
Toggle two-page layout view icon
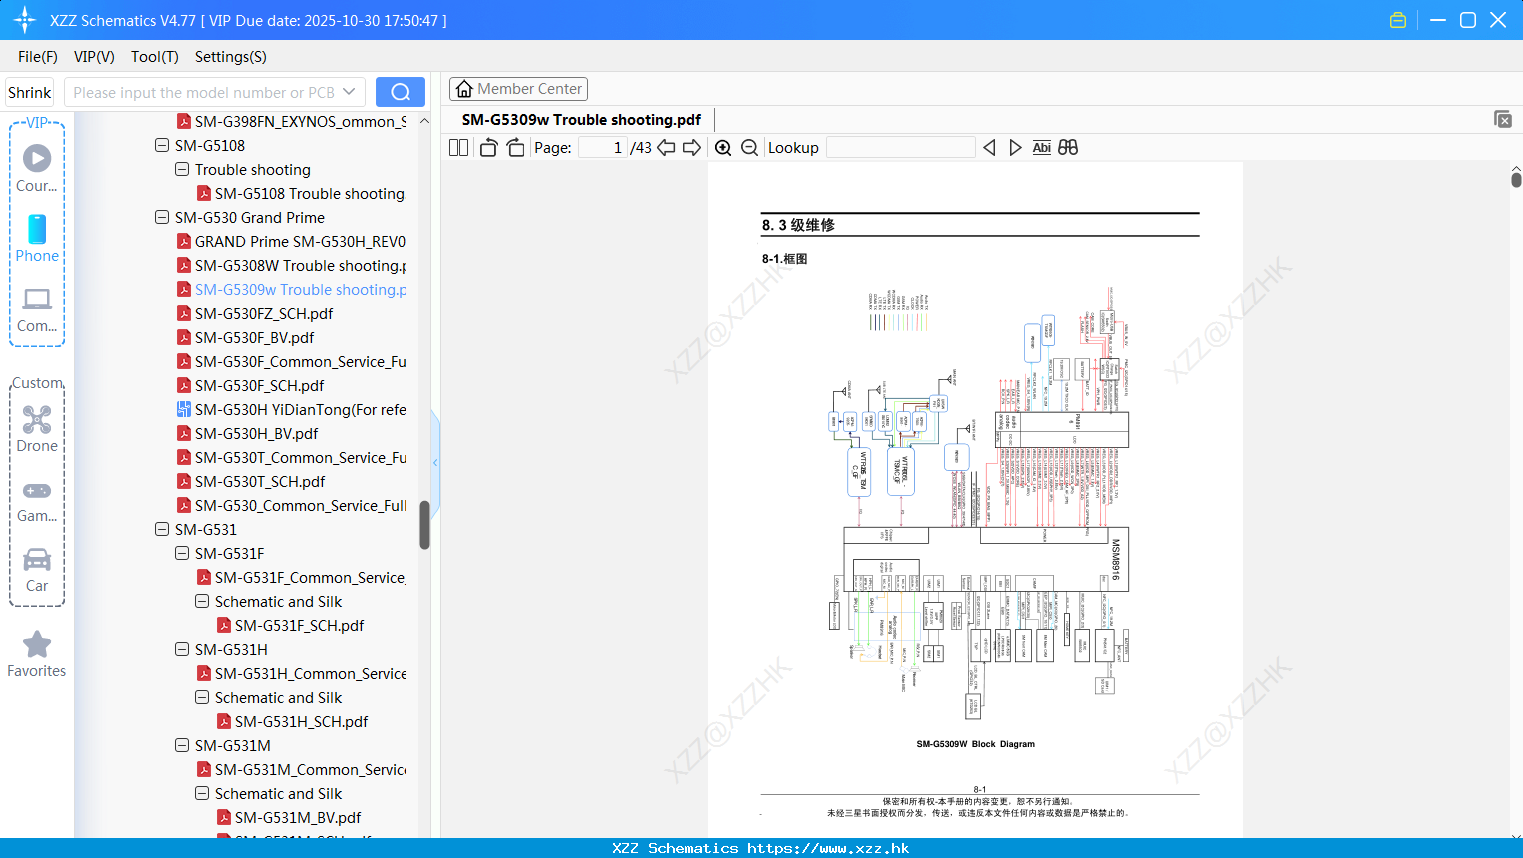pyautogui.click(x=458, y=147)
